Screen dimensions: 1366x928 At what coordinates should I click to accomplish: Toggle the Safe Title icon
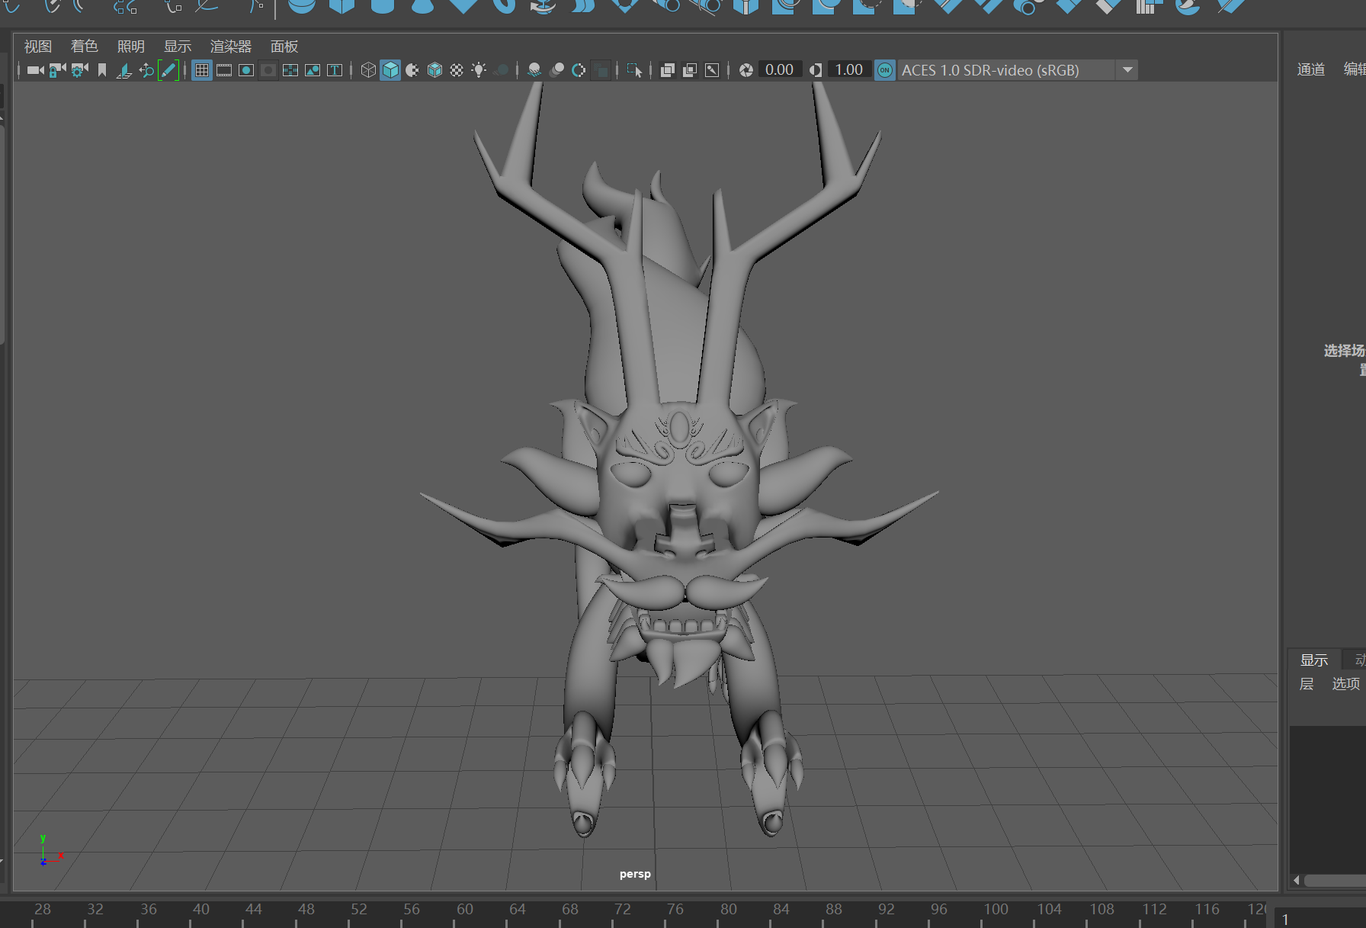(x=334, y=70)
